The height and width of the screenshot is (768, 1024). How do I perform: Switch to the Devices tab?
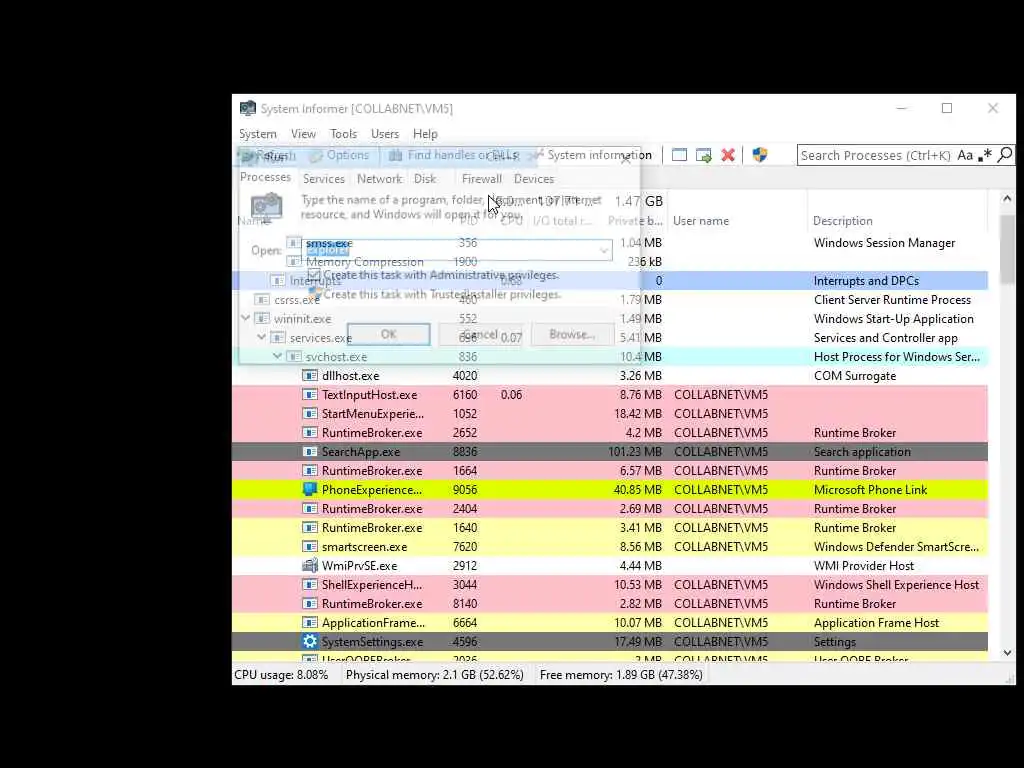pyautogui.click(x=534, y=178)
